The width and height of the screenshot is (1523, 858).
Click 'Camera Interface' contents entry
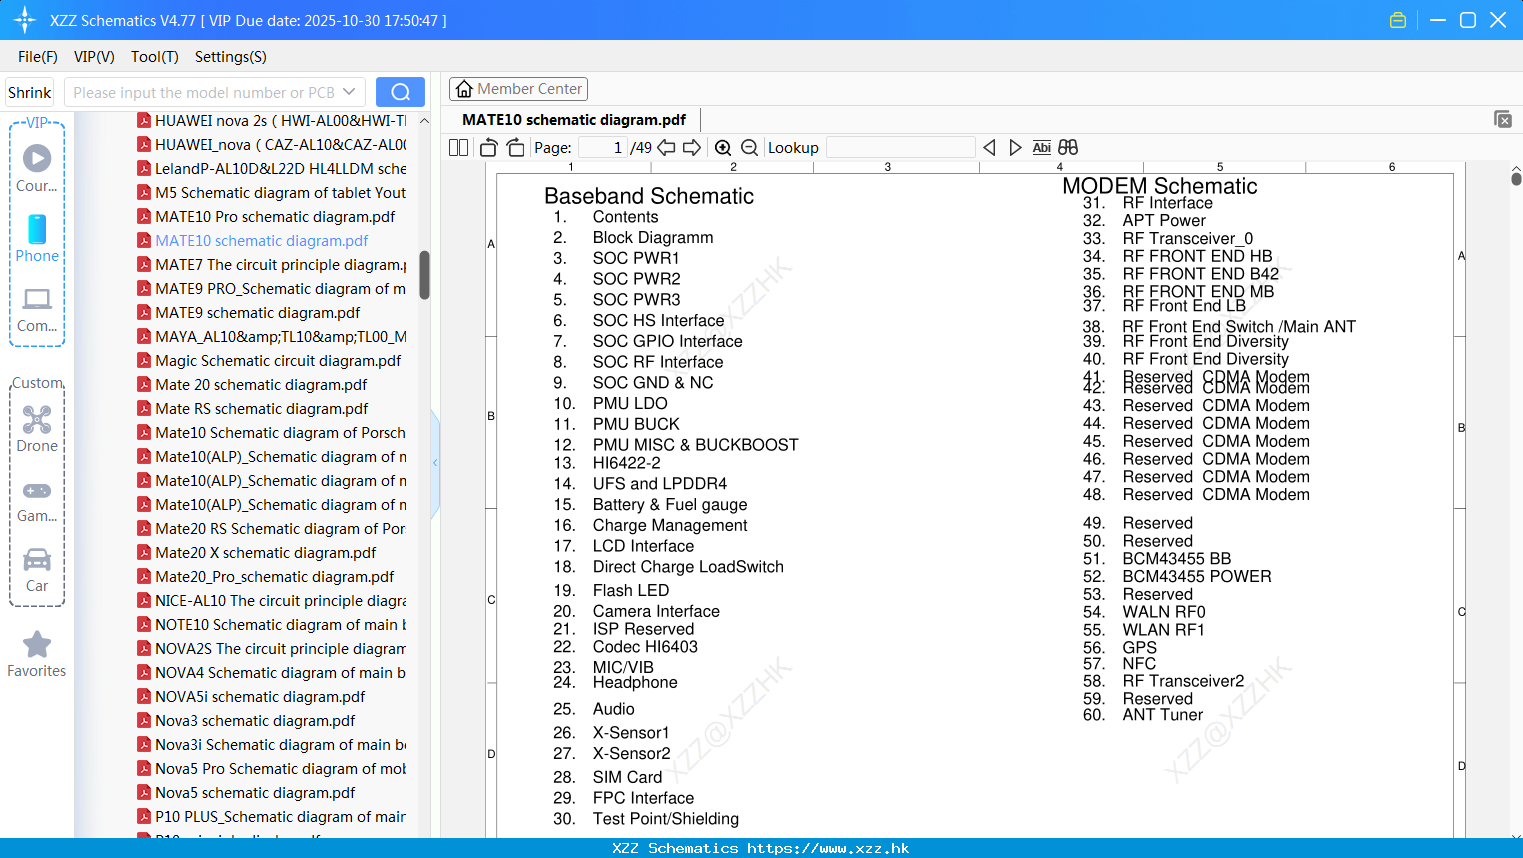(656, 611)
